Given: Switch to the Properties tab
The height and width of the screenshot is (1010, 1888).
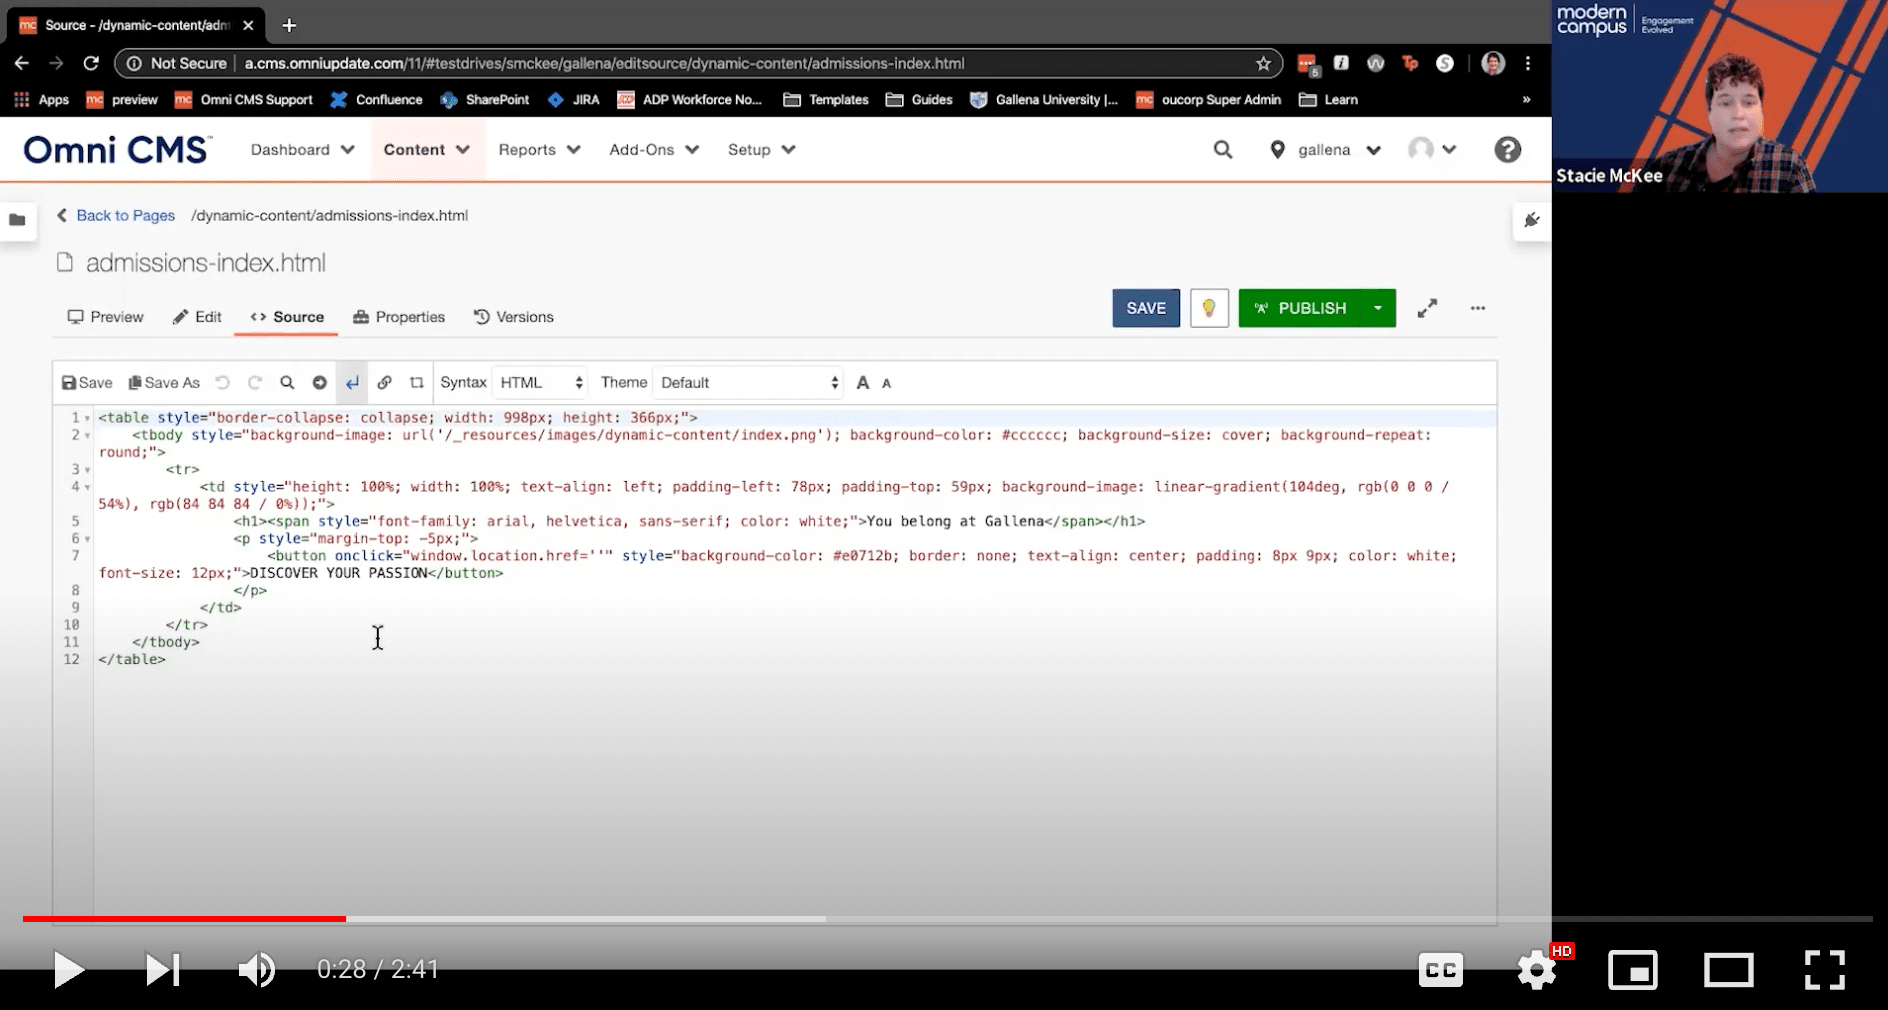Looking at the screenshot, I should pyautogui.click(x=399, y=317).
